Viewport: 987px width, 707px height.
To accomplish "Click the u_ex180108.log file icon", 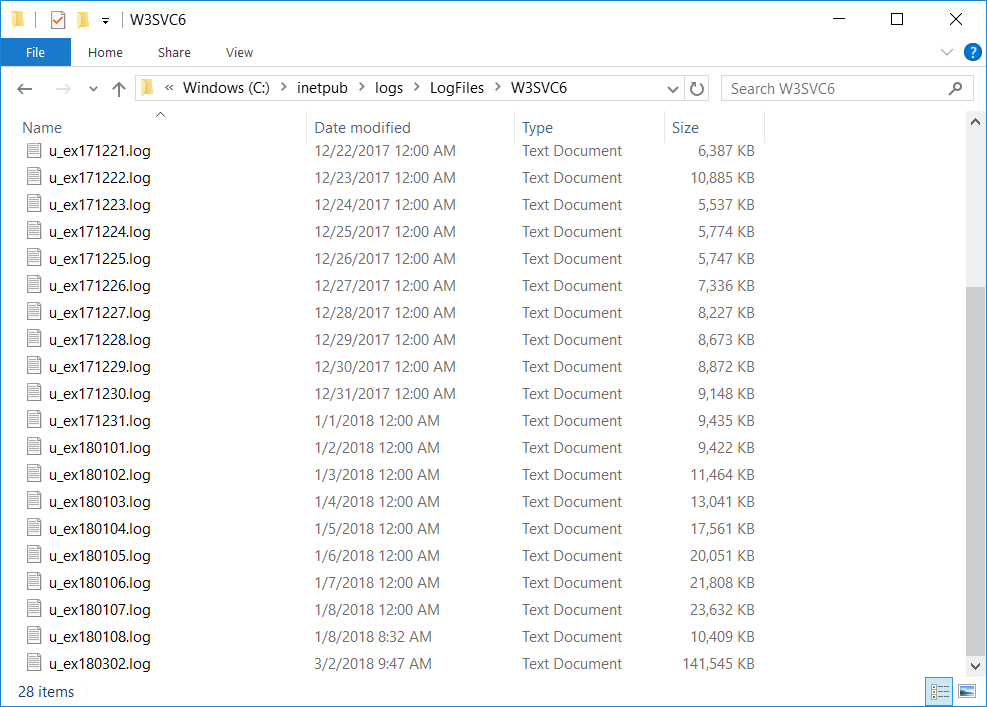I will click(x=34, y=636).
